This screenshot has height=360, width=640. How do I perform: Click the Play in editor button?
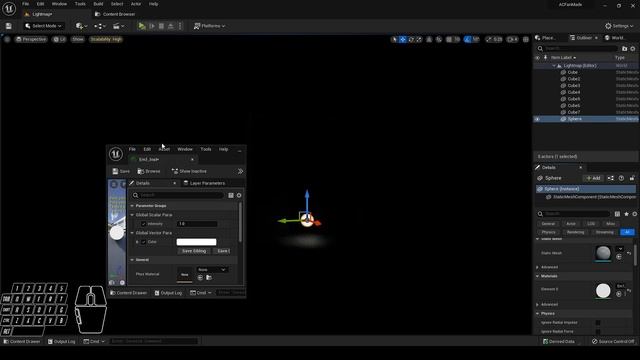[142, 26]
